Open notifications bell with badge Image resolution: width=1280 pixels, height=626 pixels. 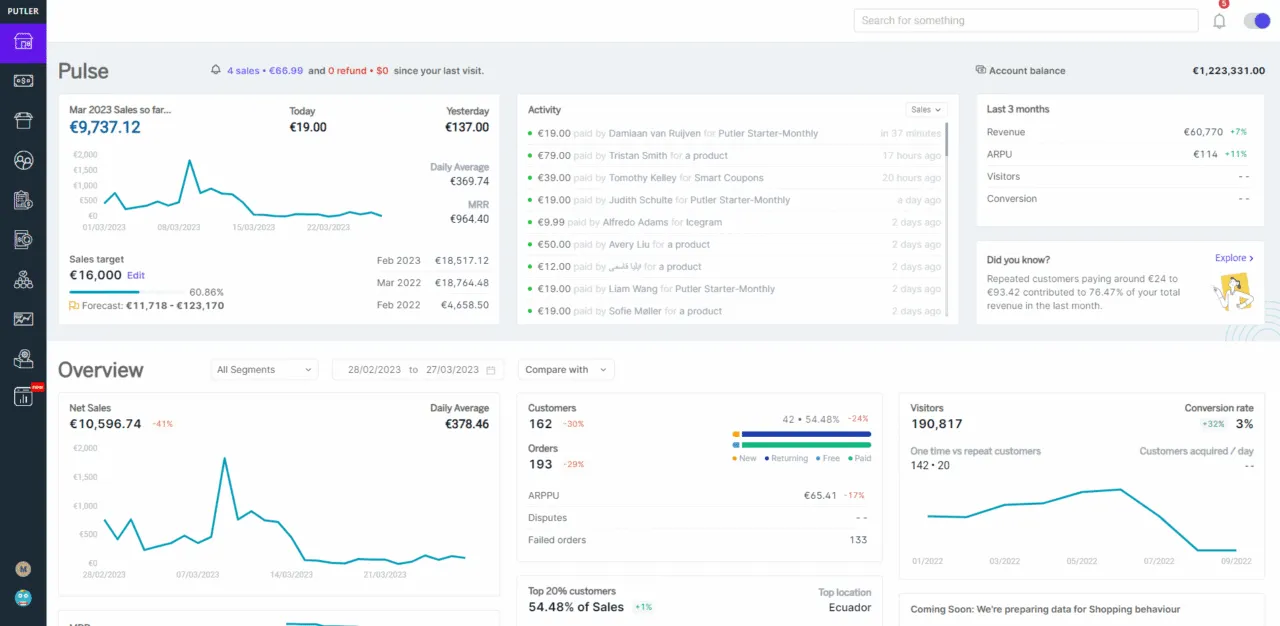pyautogui.click(x=1219, y=20)
